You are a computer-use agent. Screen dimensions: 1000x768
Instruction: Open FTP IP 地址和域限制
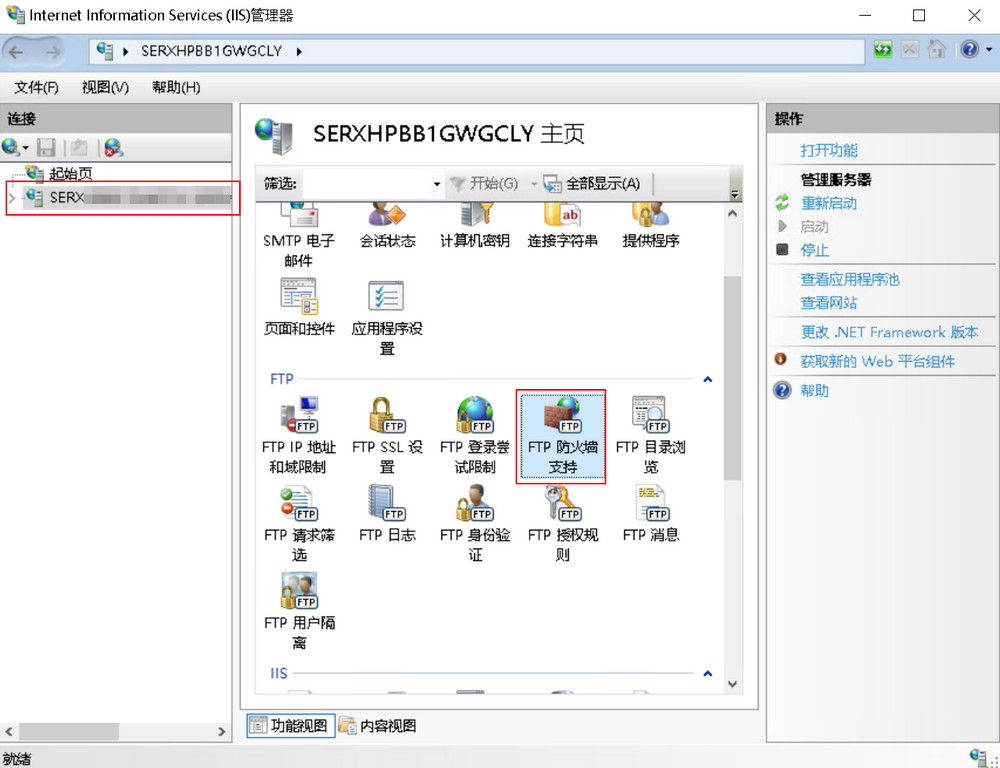click(x=298, y=436)
